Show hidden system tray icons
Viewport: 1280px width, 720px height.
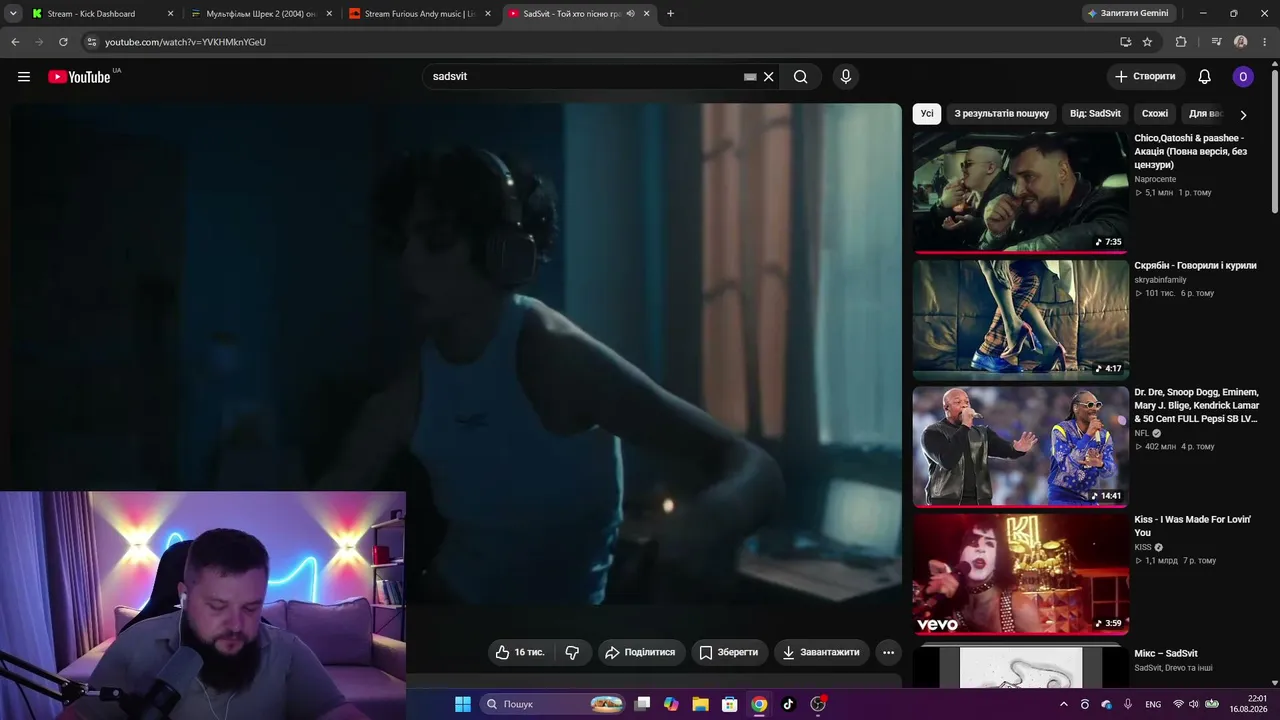[x=1064, y=704]
